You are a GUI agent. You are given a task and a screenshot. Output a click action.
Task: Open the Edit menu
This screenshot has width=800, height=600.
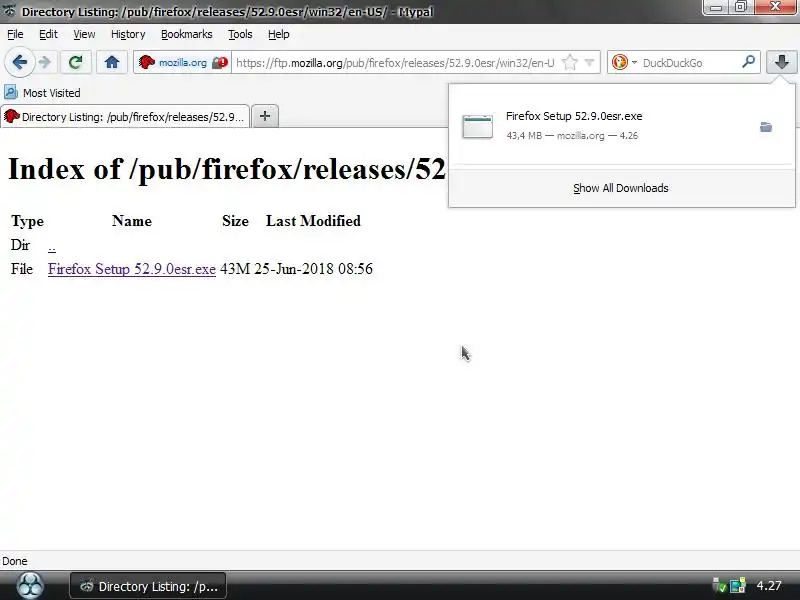48,34
